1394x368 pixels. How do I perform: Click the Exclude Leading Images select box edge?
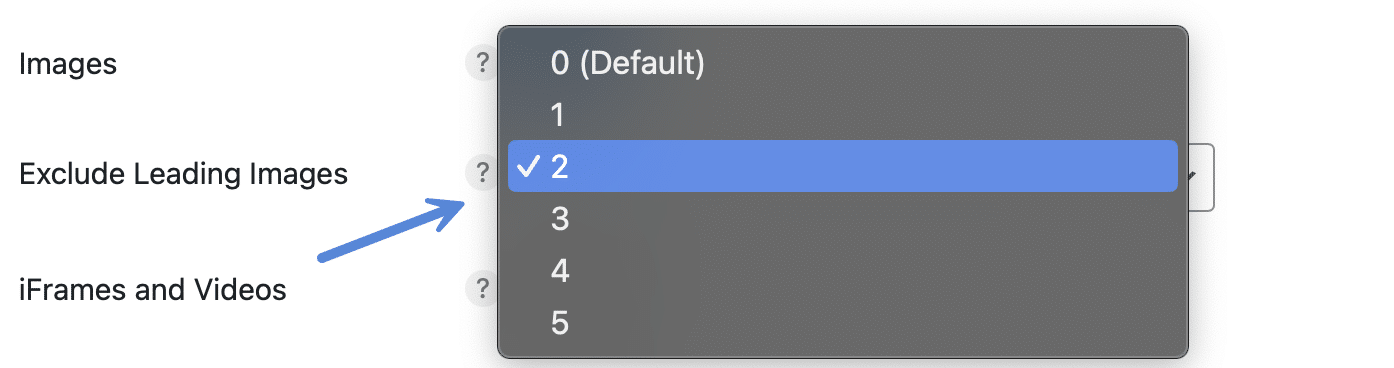pos(1202,177)
